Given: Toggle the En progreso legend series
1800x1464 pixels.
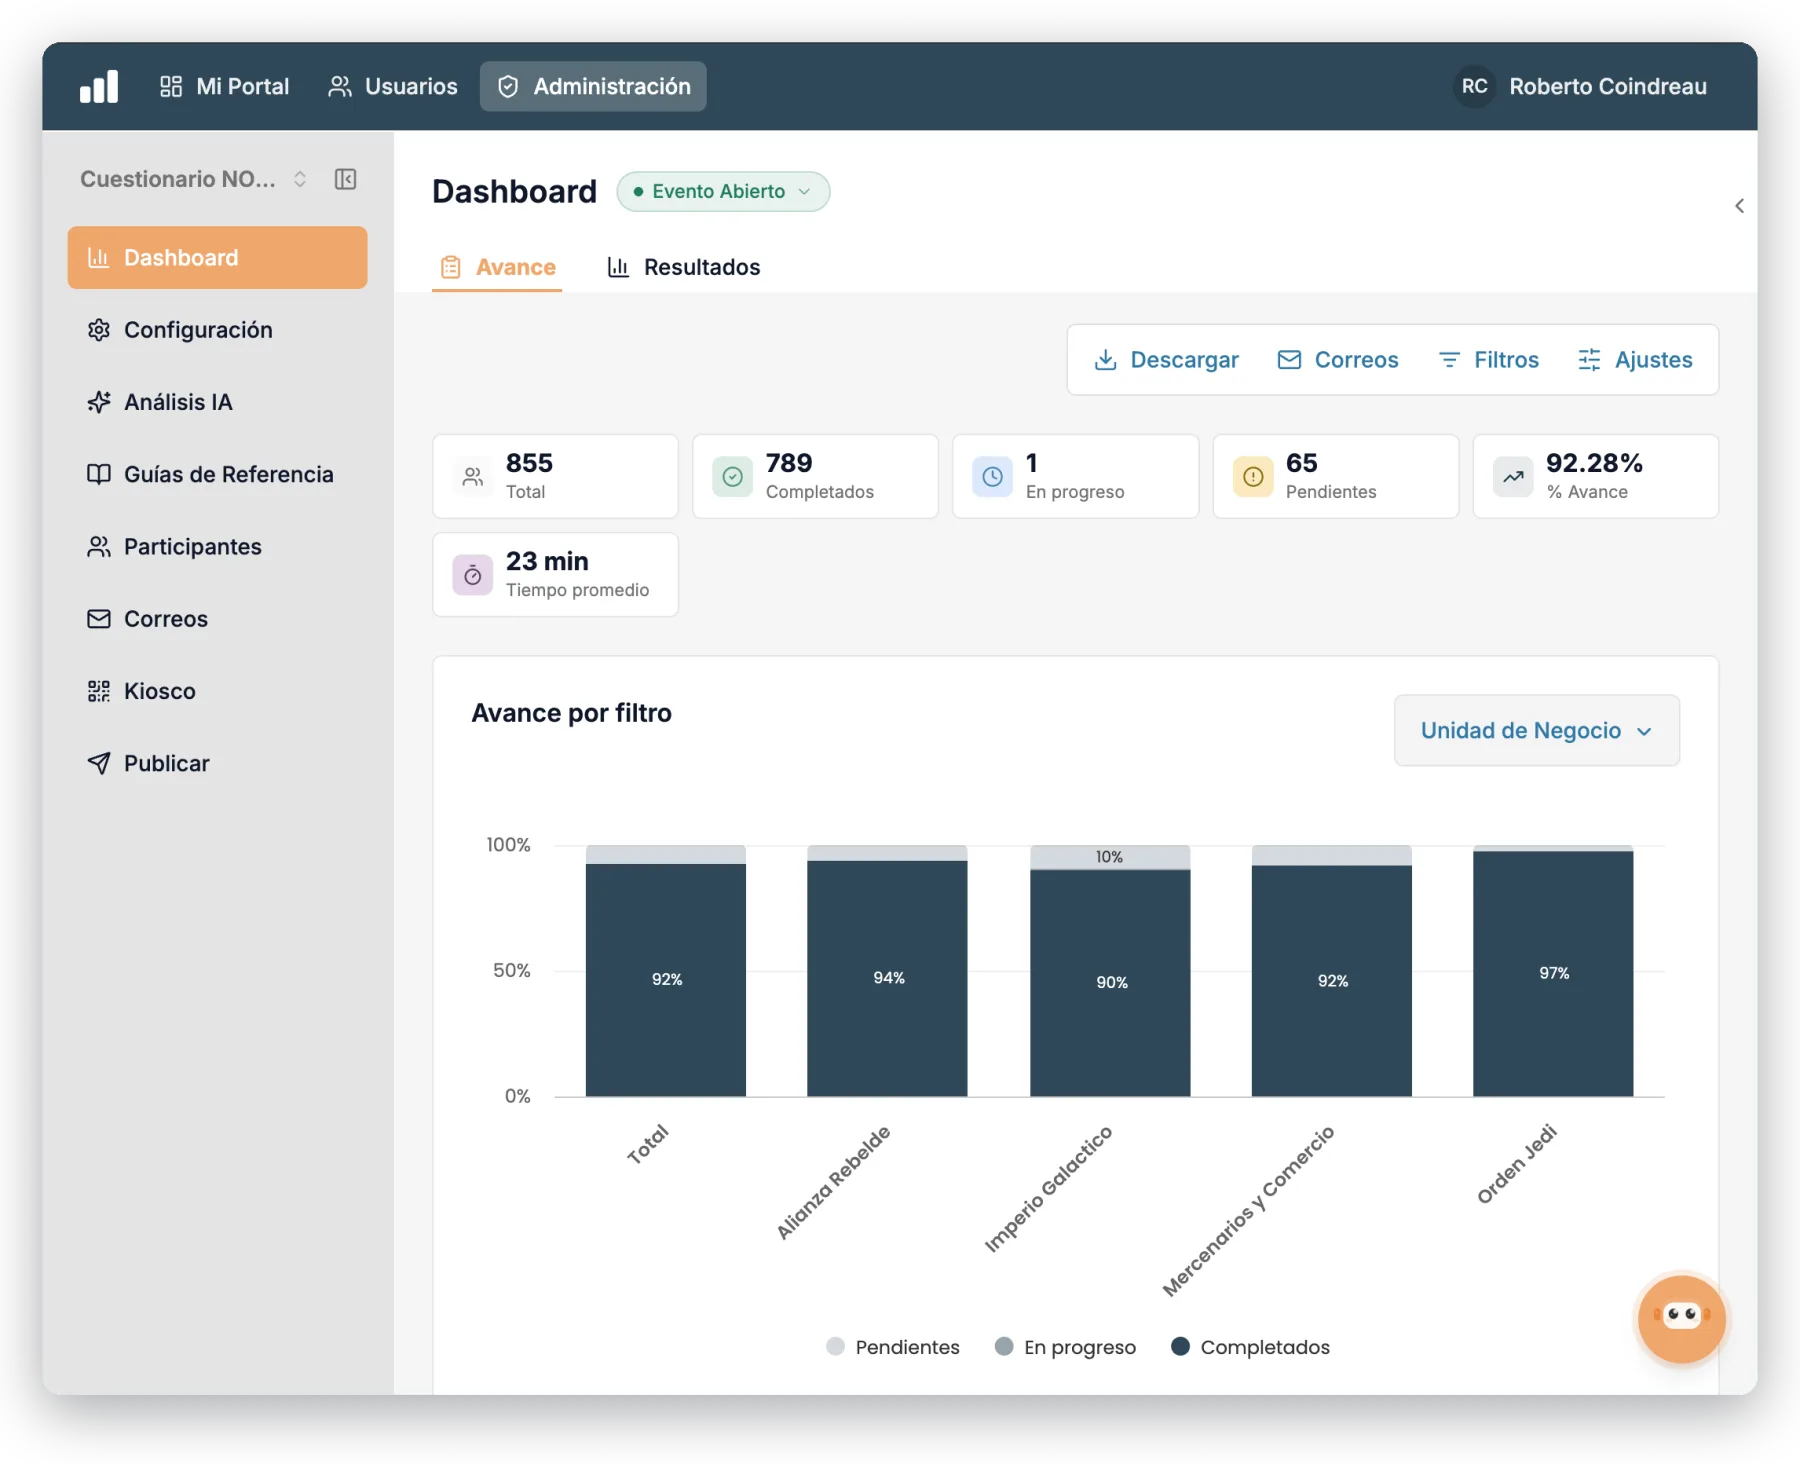Looking at the screenshot, I should click(1065, 1347).
